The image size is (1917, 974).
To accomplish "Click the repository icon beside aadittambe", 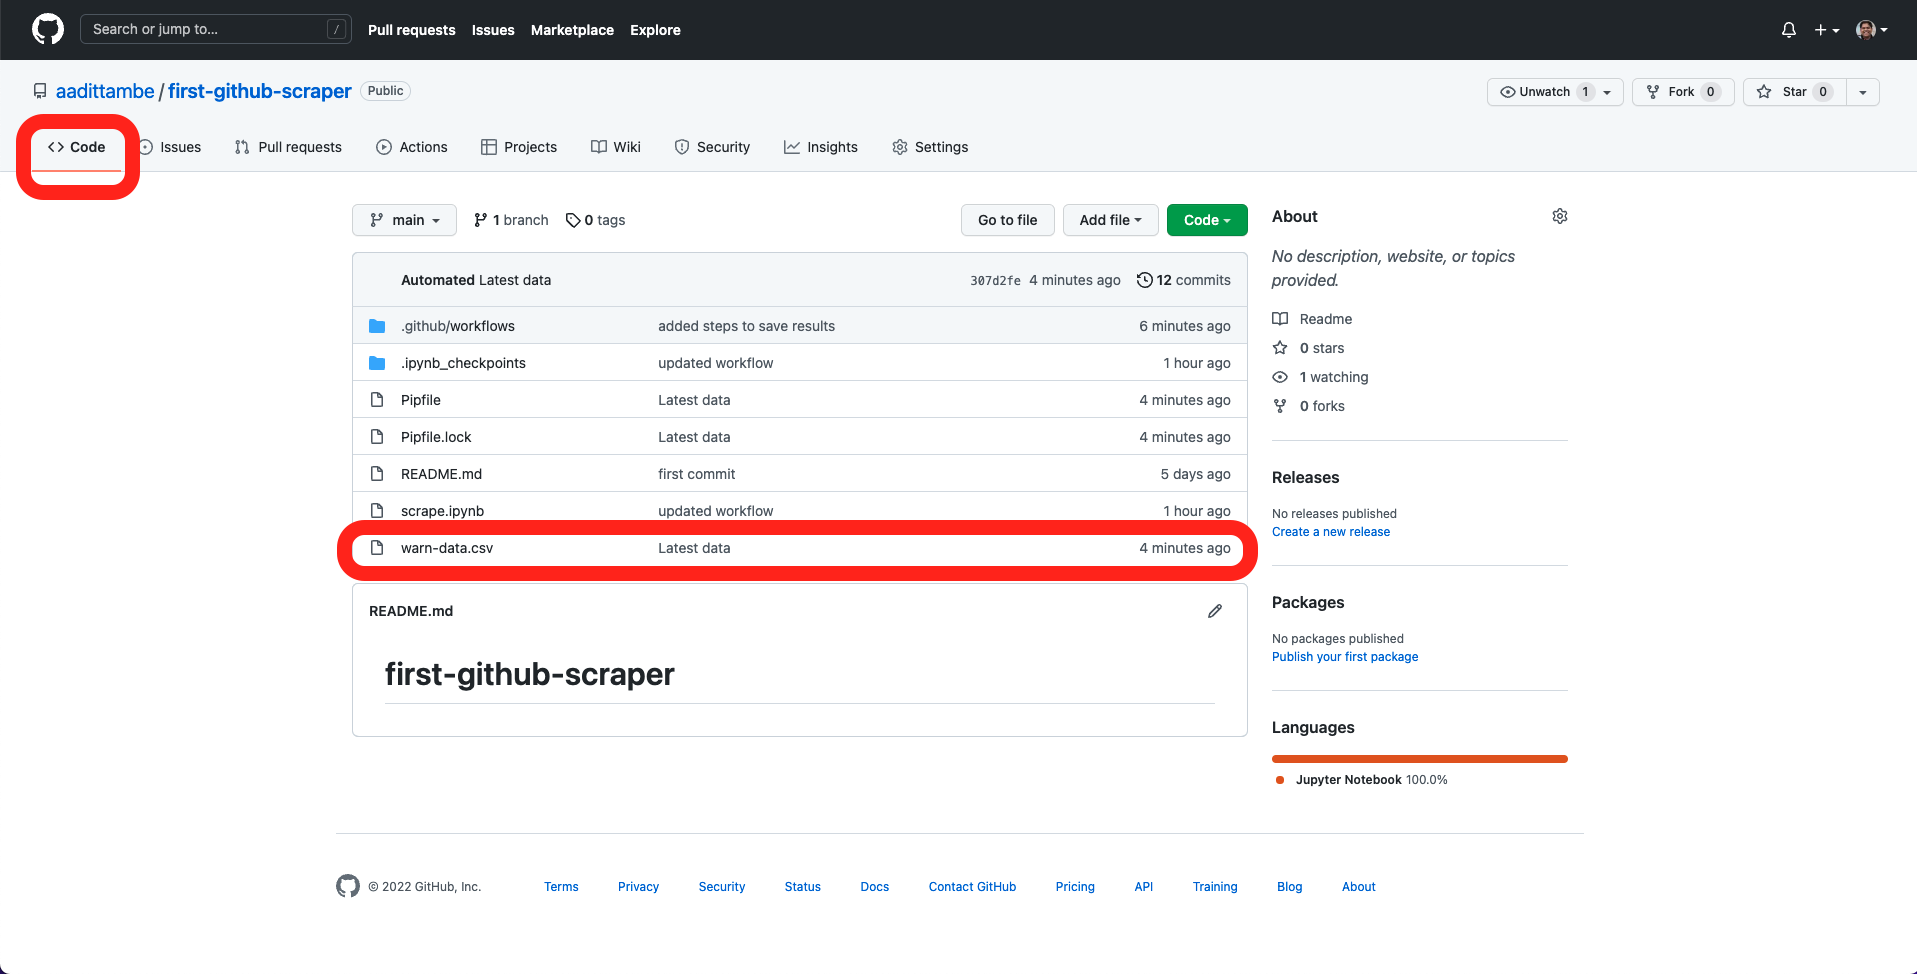I will coord(40,91).
